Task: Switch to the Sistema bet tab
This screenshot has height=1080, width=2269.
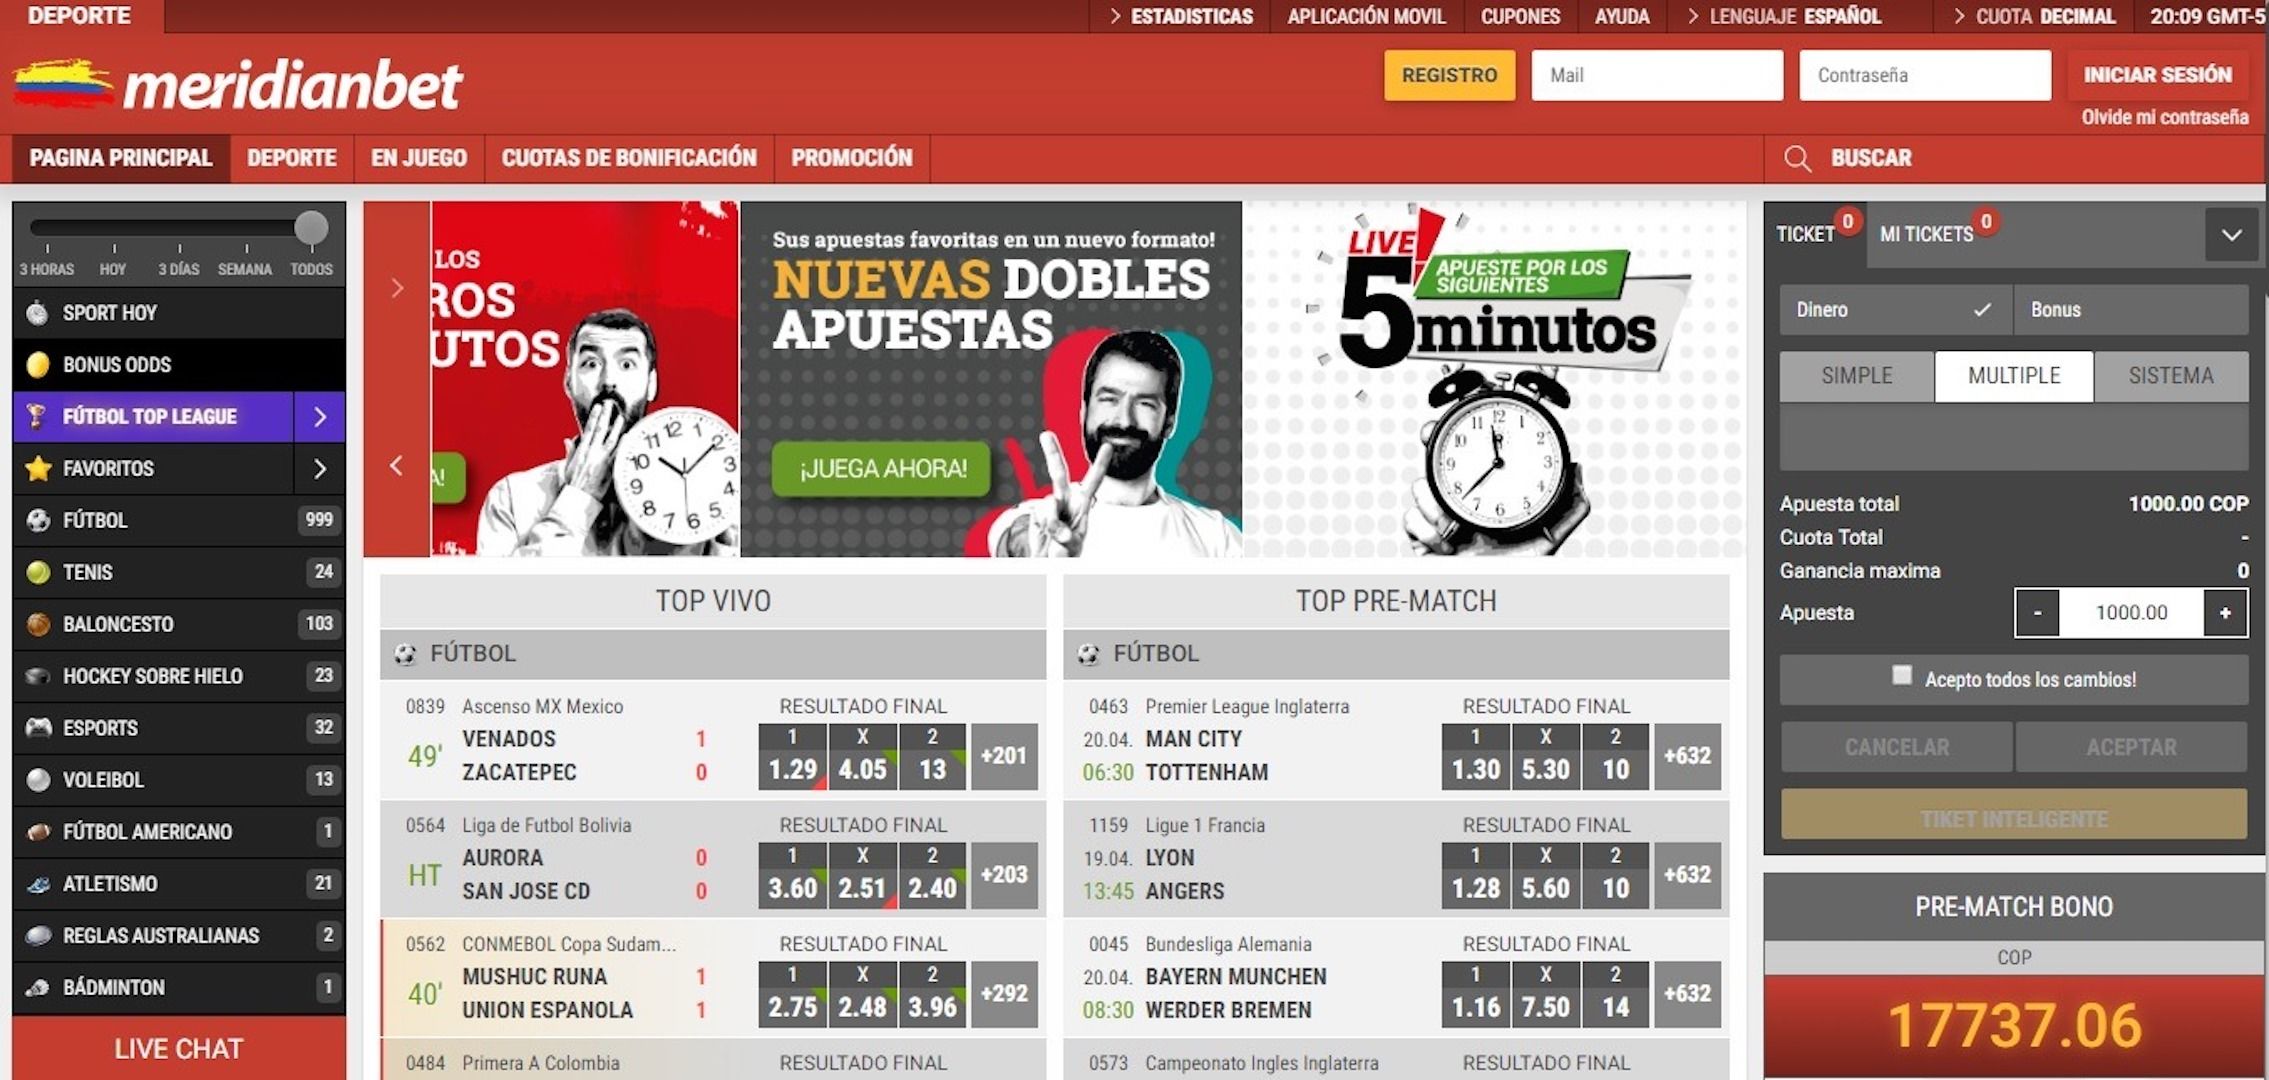Action: click(x=2170, y=376)
